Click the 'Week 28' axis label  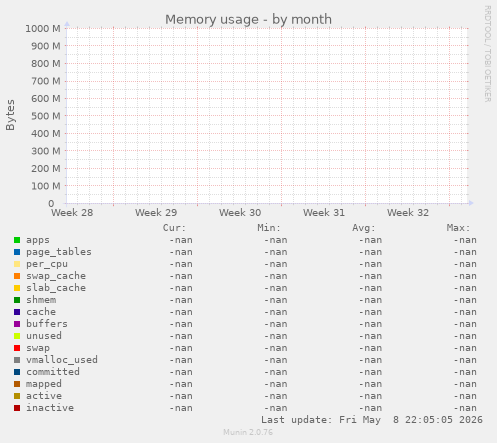pos(72,213)
